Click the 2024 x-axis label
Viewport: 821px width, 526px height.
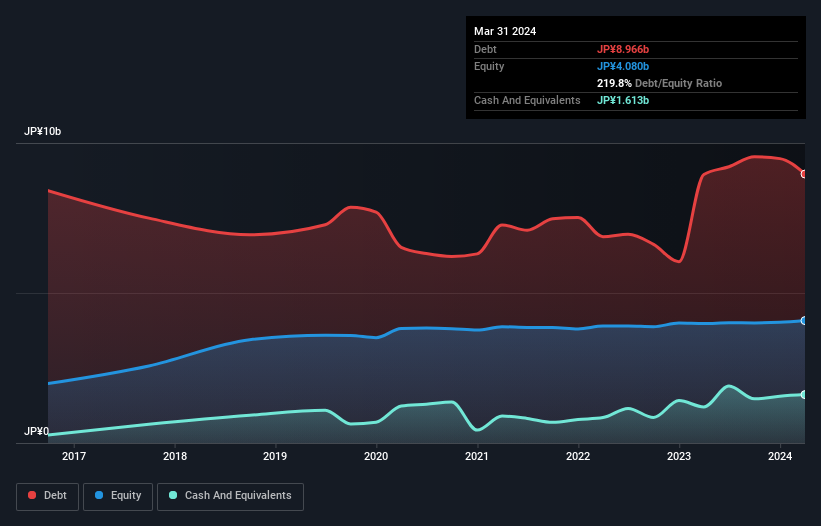tap(780, 456)
